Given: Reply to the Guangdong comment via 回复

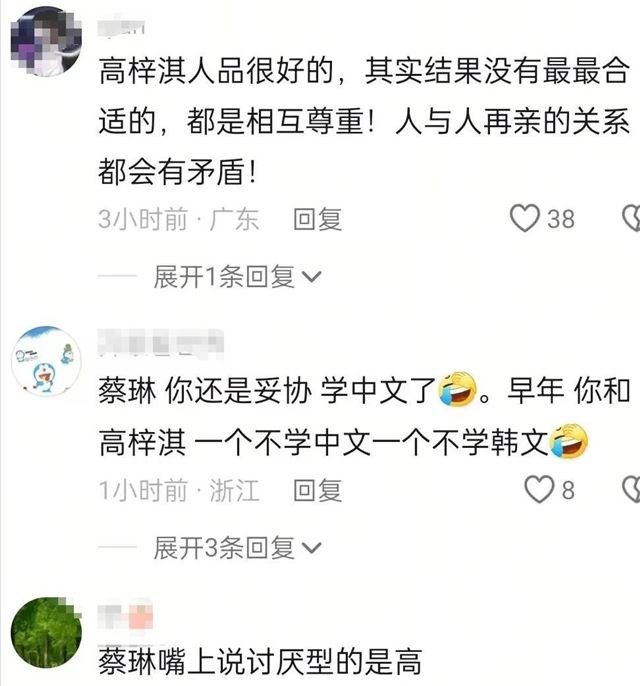Looking at the screenshot, I should click(x=317, y=219).
